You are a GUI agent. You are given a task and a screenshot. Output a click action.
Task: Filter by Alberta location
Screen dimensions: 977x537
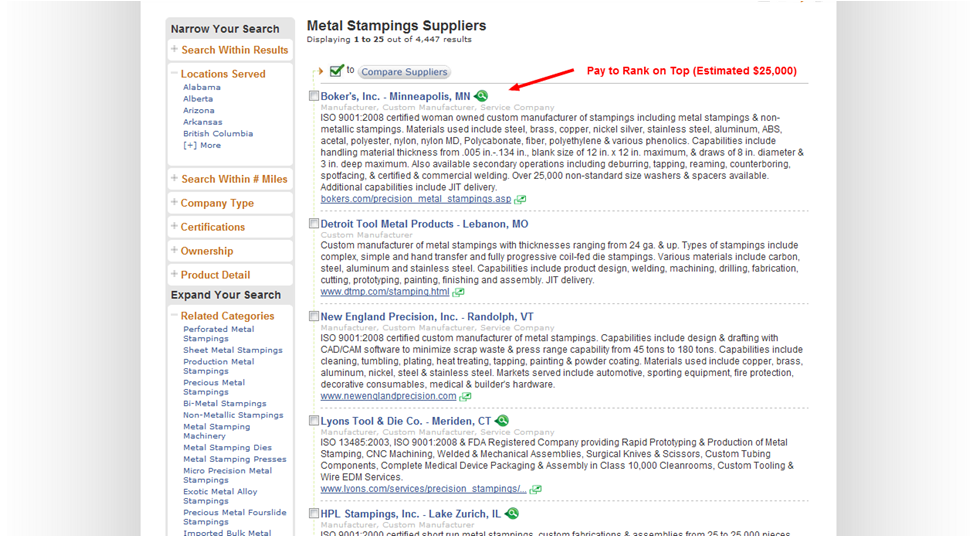198,99
